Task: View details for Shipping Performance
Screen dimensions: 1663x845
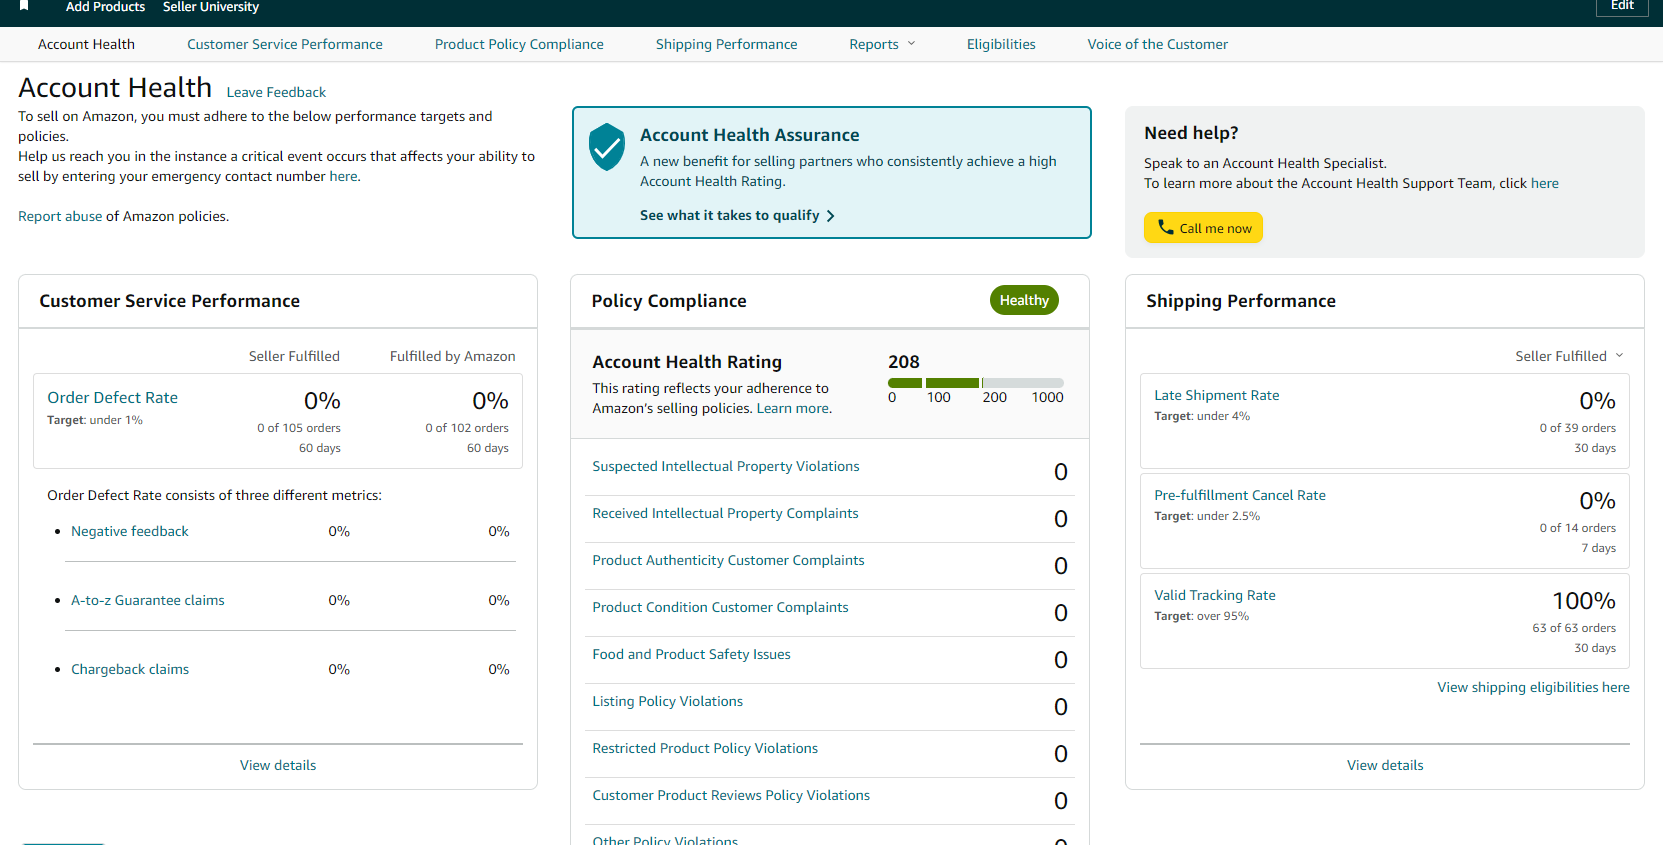Action: (1385, 766)
